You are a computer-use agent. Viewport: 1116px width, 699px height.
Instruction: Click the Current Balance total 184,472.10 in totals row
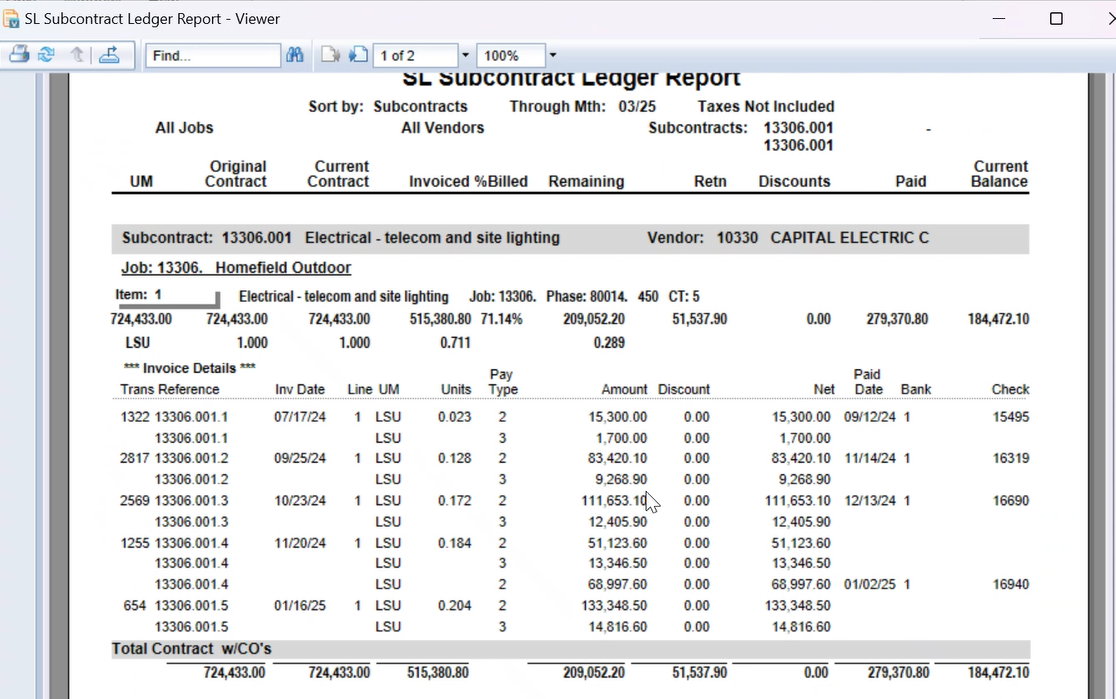pos(998,673)
